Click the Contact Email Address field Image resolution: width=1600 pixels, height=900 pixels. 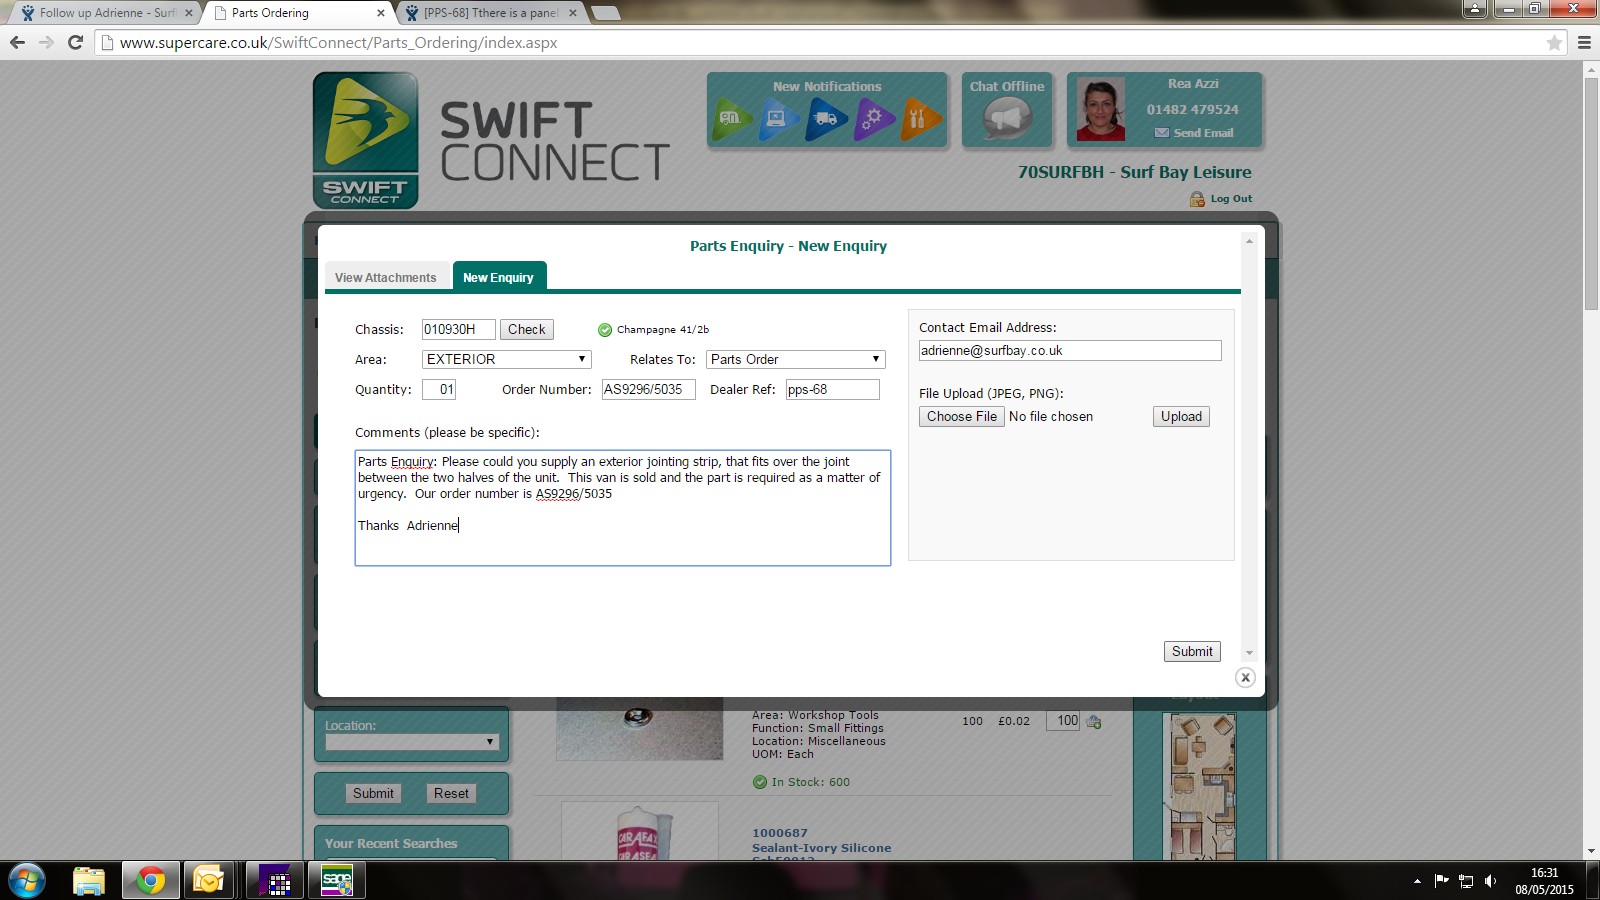[x=1070, y=350]
